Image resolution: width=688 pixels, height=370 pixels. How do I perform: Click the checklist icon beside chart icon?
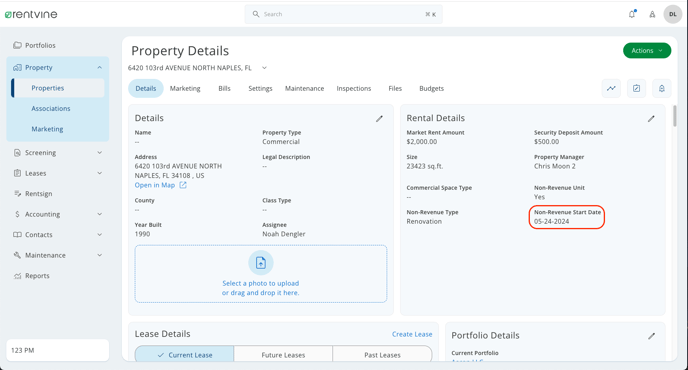tap(636, 88)
